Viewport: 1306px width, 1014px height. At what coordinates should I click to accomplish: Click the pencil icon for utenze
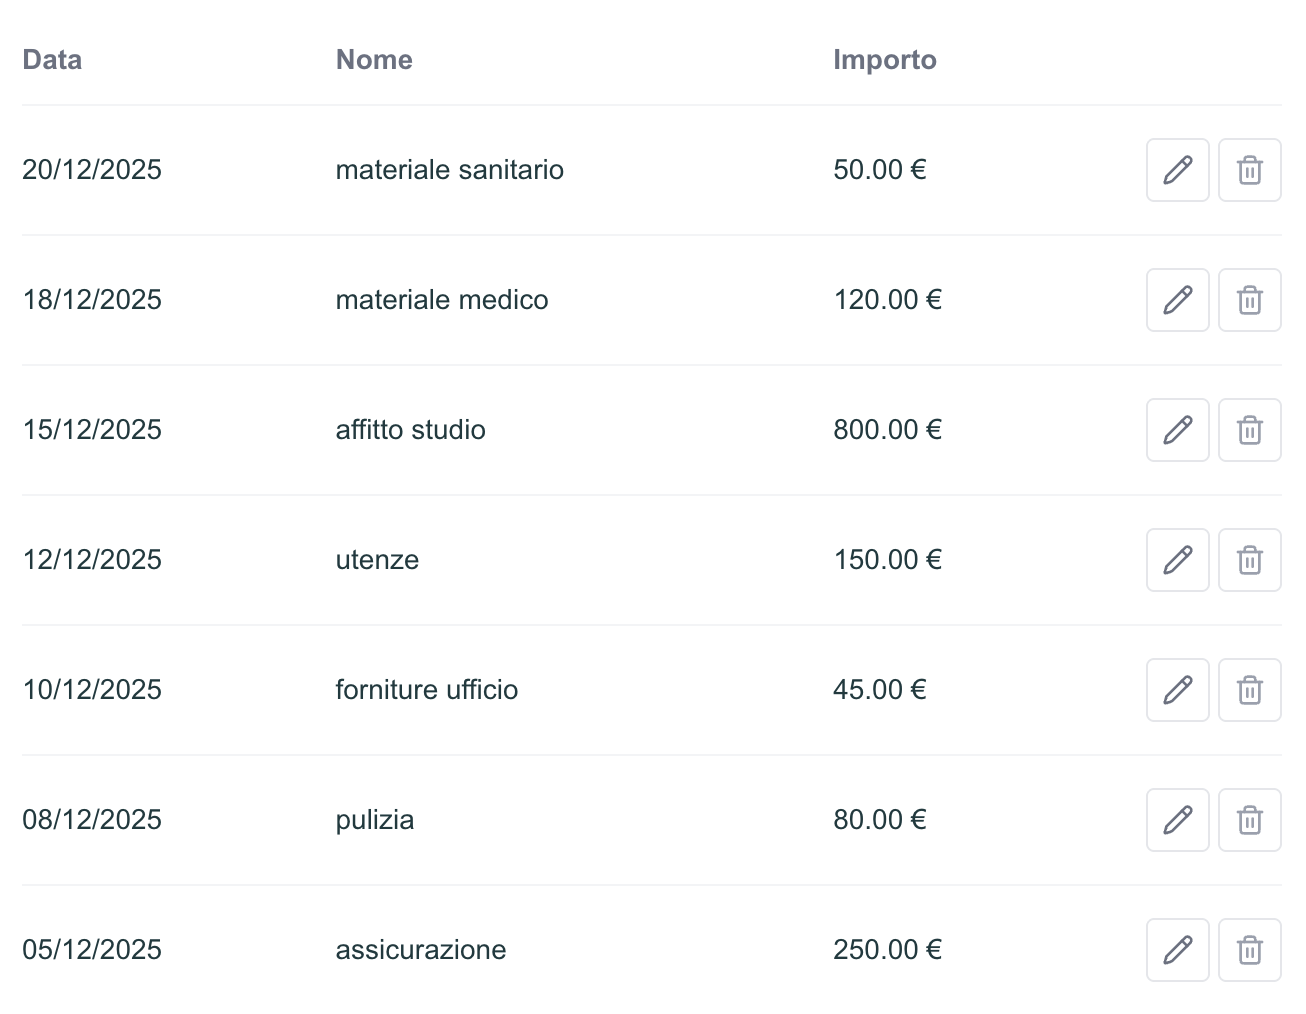1177,560
